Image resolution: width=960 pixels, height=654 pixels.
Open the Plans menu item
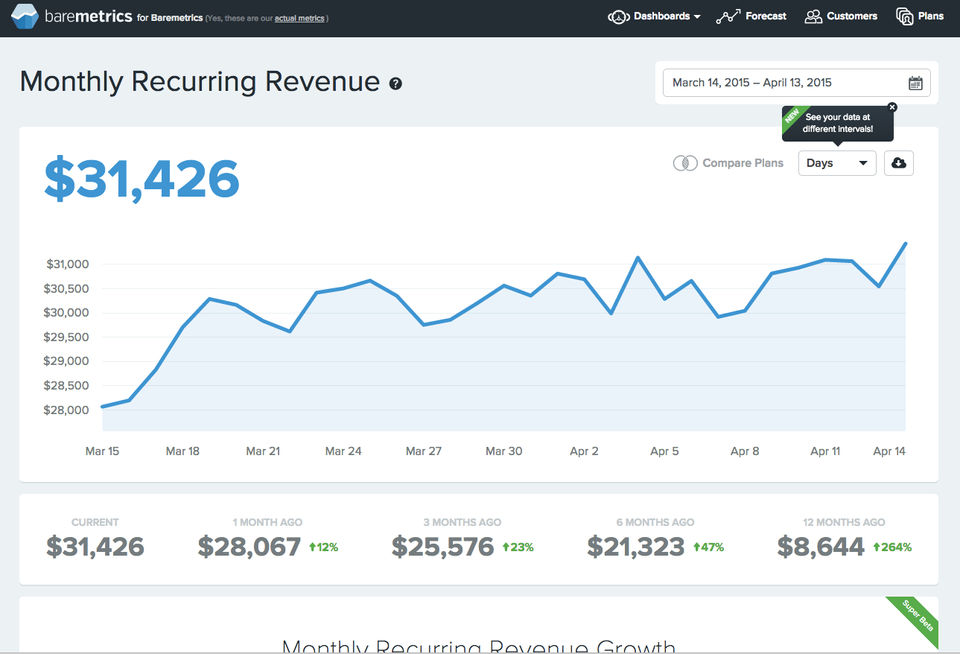point(931,17)
